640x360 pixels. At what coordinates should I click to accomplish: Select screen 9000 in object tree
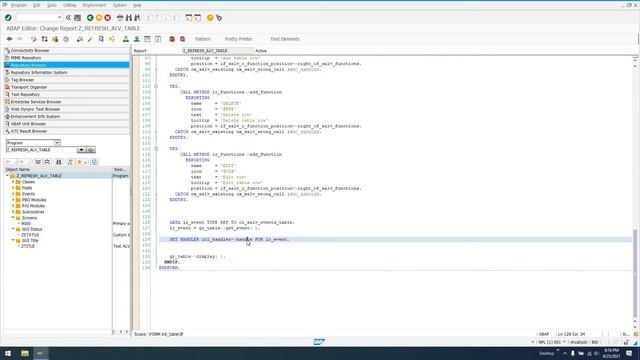click(26, 224)
